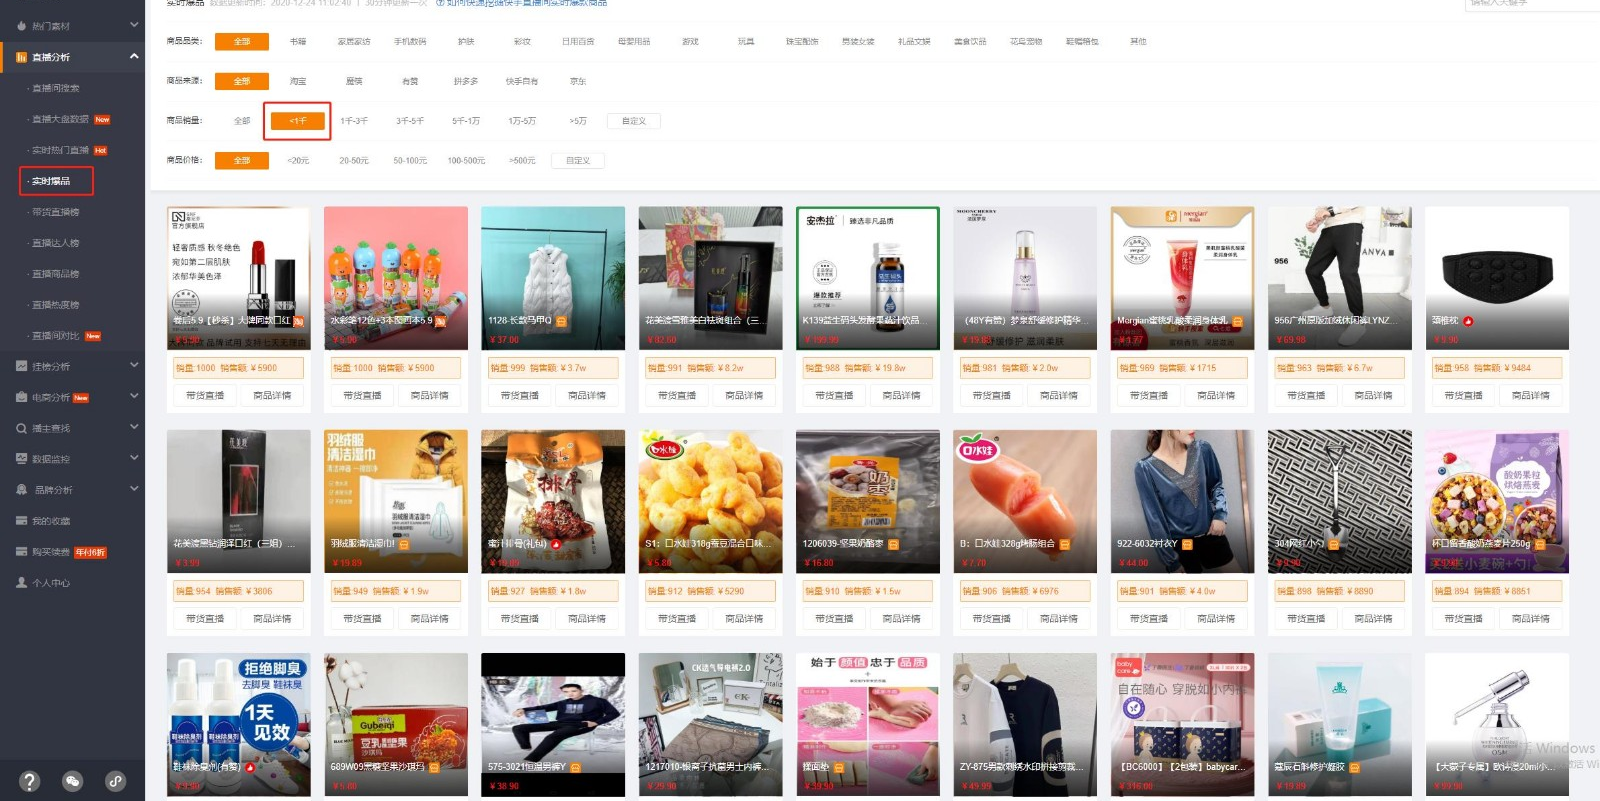Screen dimensions: 1600x801
Task: Click the keyword search input field
Action: (x=1532, y=4)
